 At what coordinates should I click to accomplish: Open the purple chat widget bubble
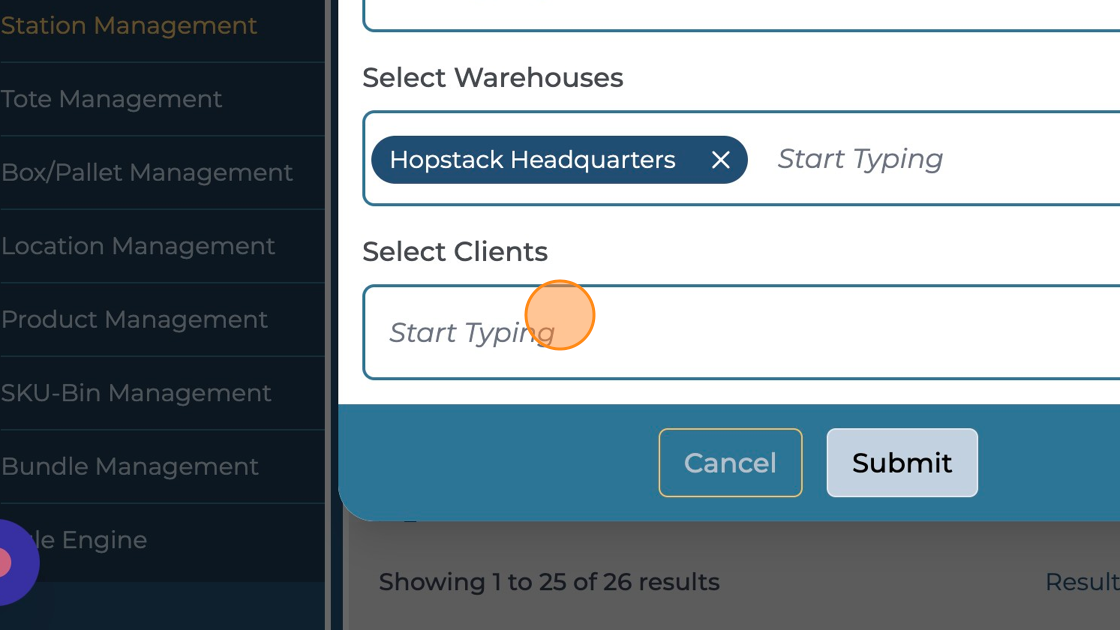10,563
